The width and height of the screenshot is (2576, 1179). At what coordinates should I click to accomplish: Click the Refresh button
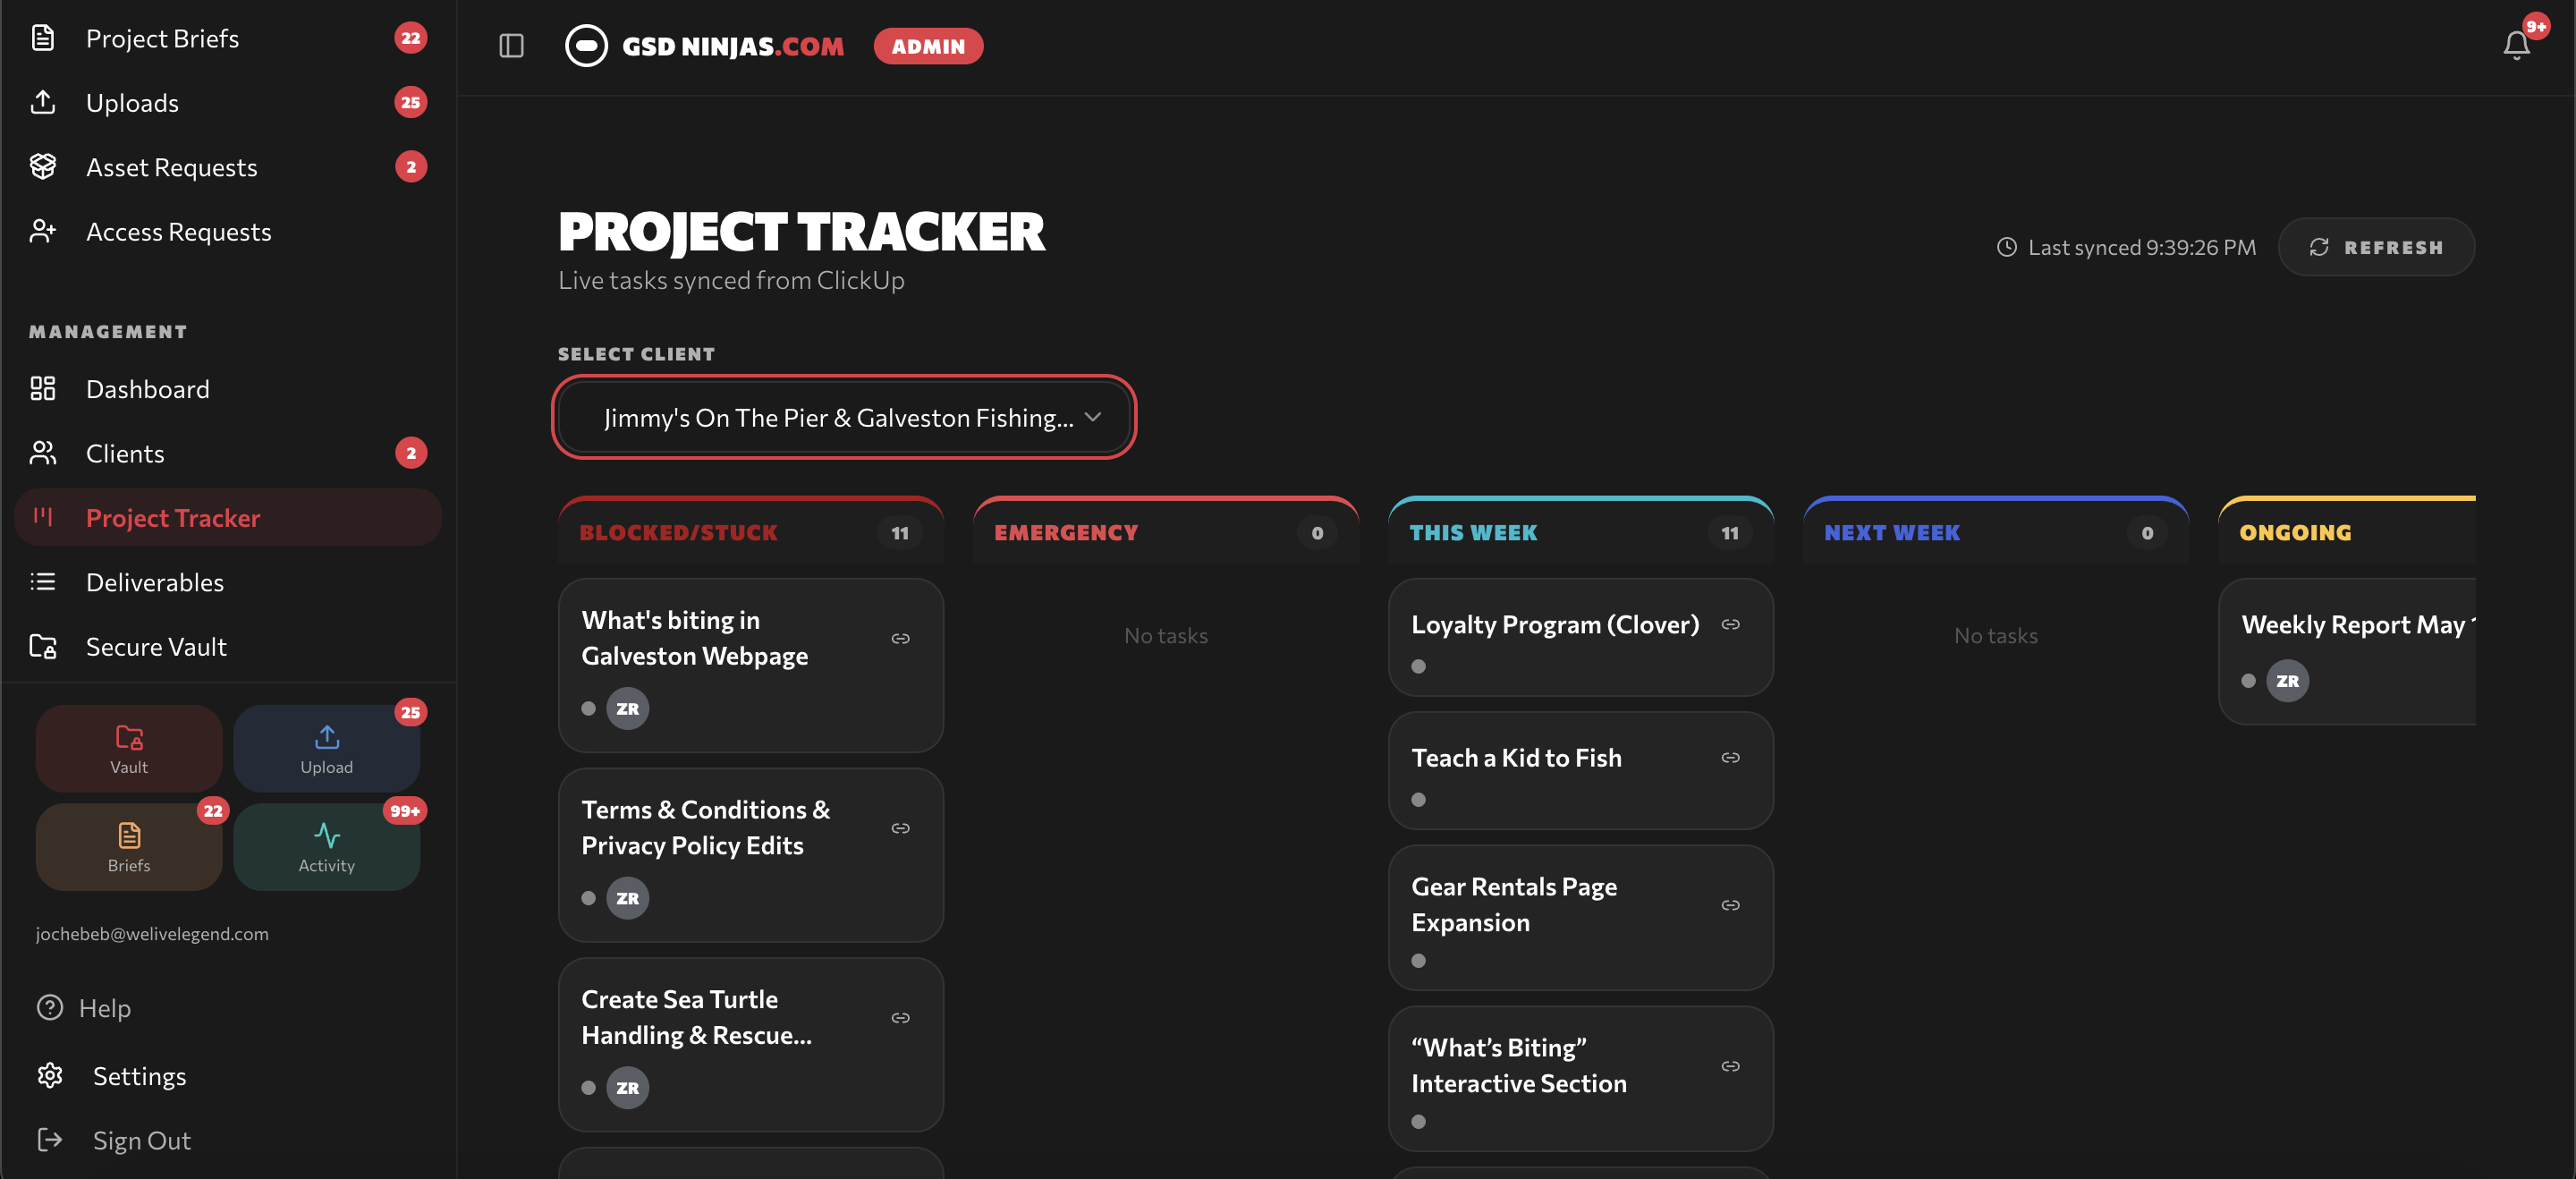[2376, 247]
